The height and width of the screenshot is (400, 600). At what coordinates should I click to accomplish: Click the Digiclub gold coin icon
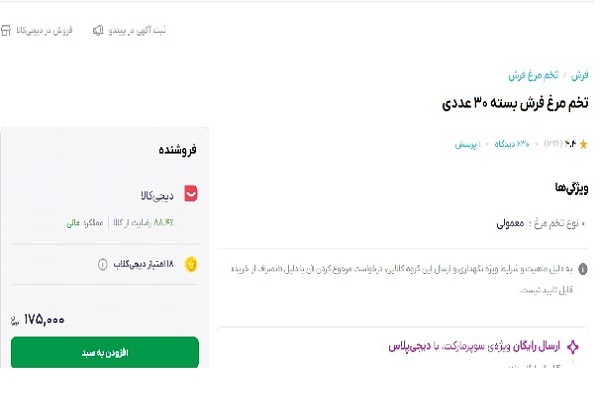click(x=191, y=264)
